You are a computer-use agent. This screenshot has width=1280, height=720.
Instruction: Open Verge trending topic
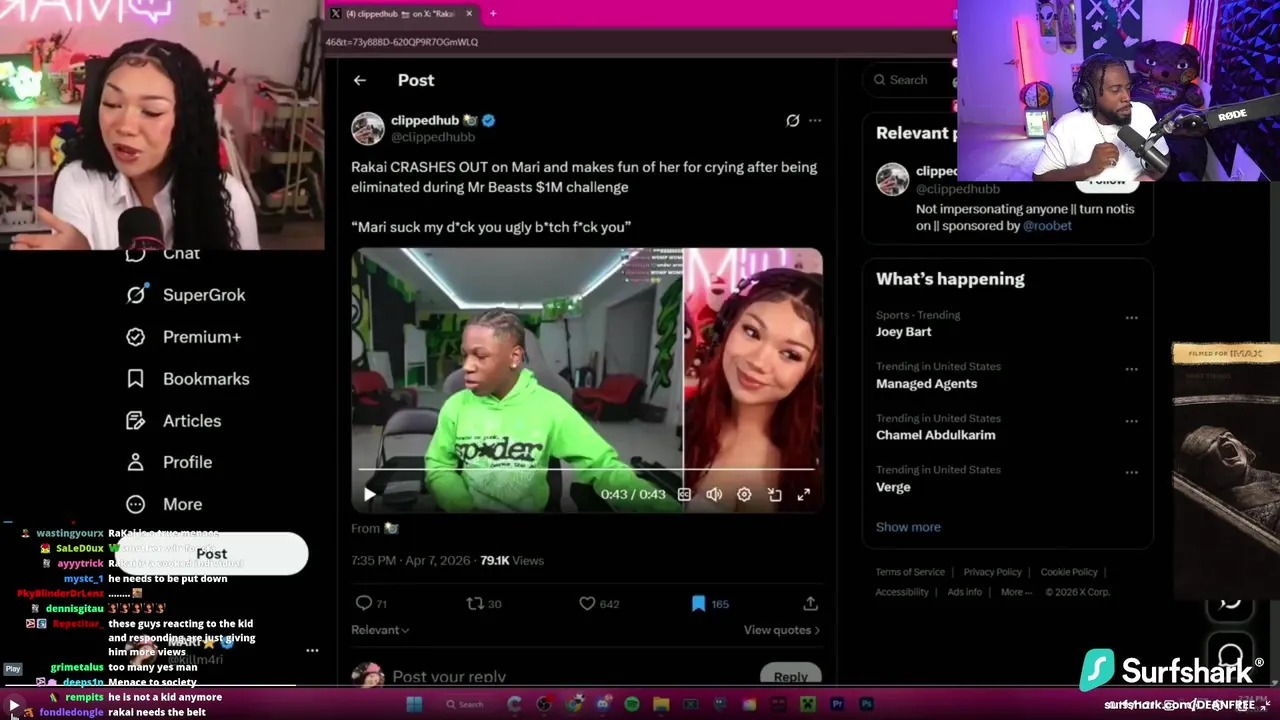pyautogui.click(x=893, y=487)
